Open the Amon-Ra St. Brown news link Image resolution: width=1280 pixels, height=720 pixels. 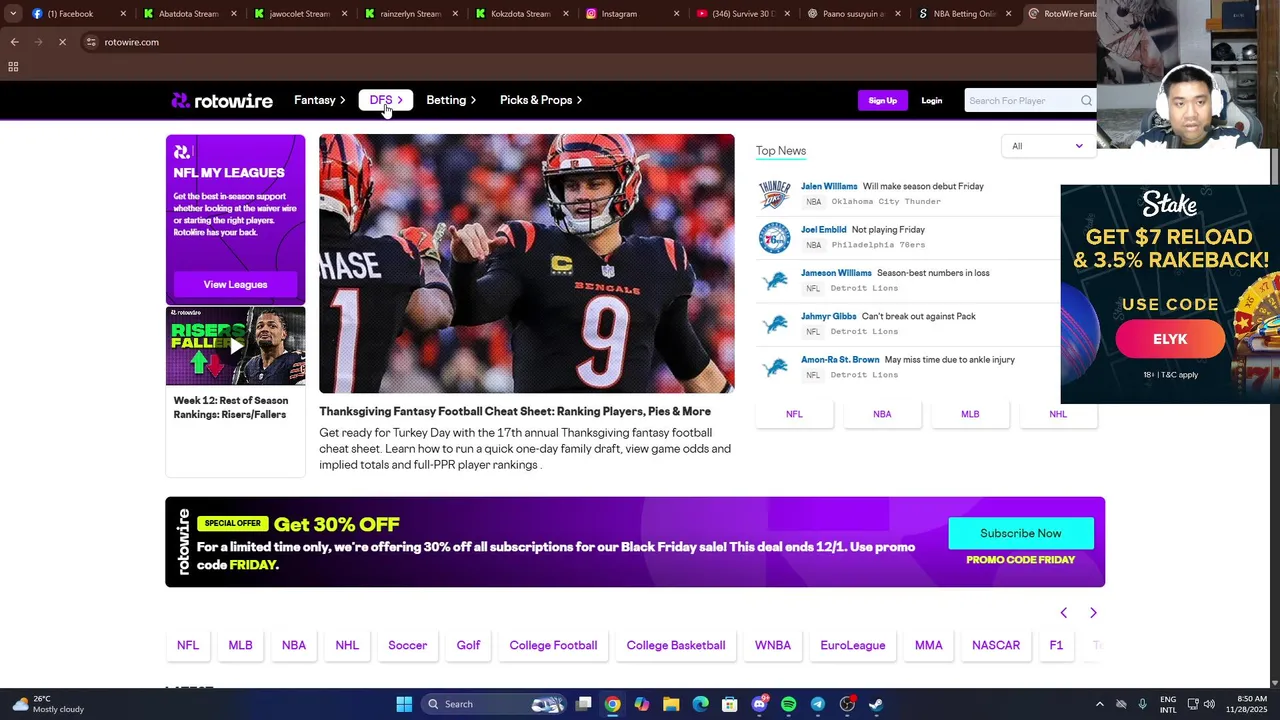pos(840,359)
